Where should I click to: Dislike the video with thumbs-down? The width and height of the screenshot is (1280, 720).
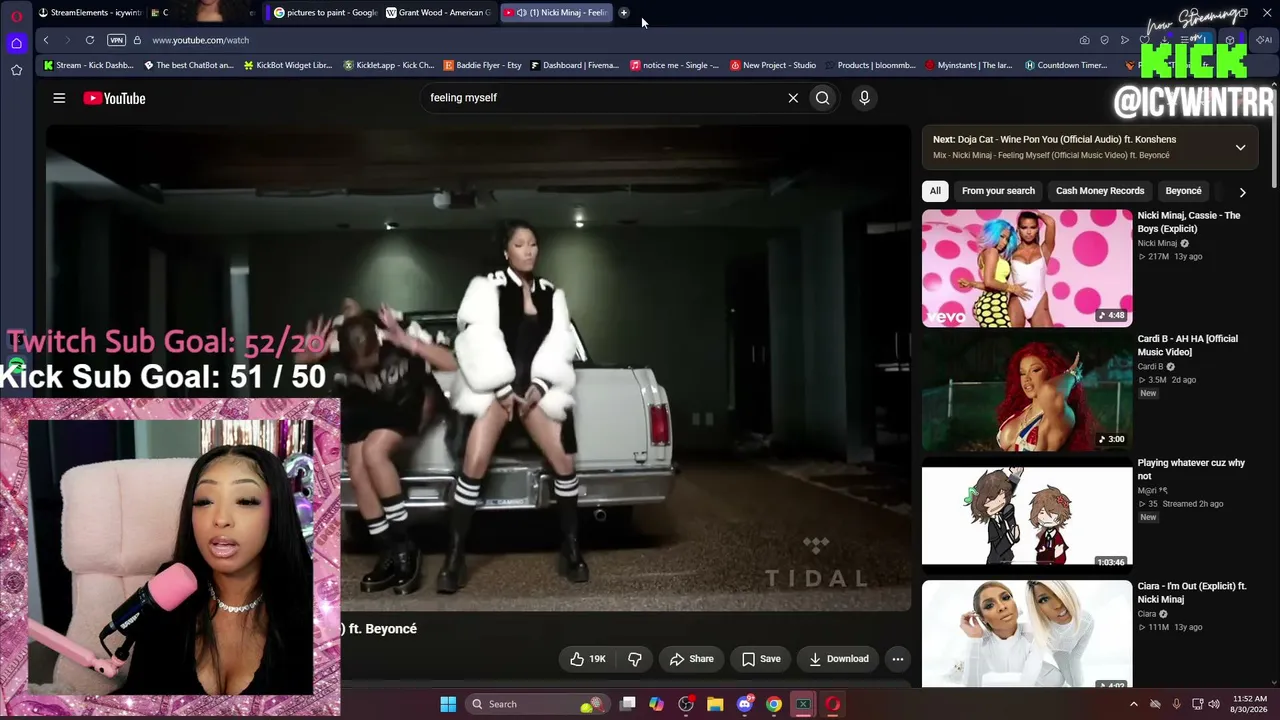[x=635, y=659]
